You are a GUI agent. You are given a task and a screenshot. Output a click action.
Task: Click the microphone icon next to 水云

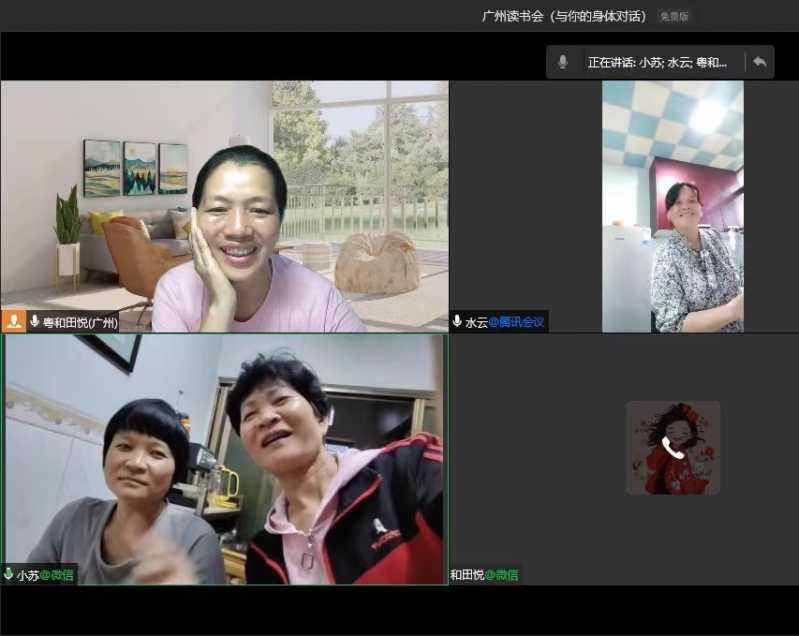458,322
